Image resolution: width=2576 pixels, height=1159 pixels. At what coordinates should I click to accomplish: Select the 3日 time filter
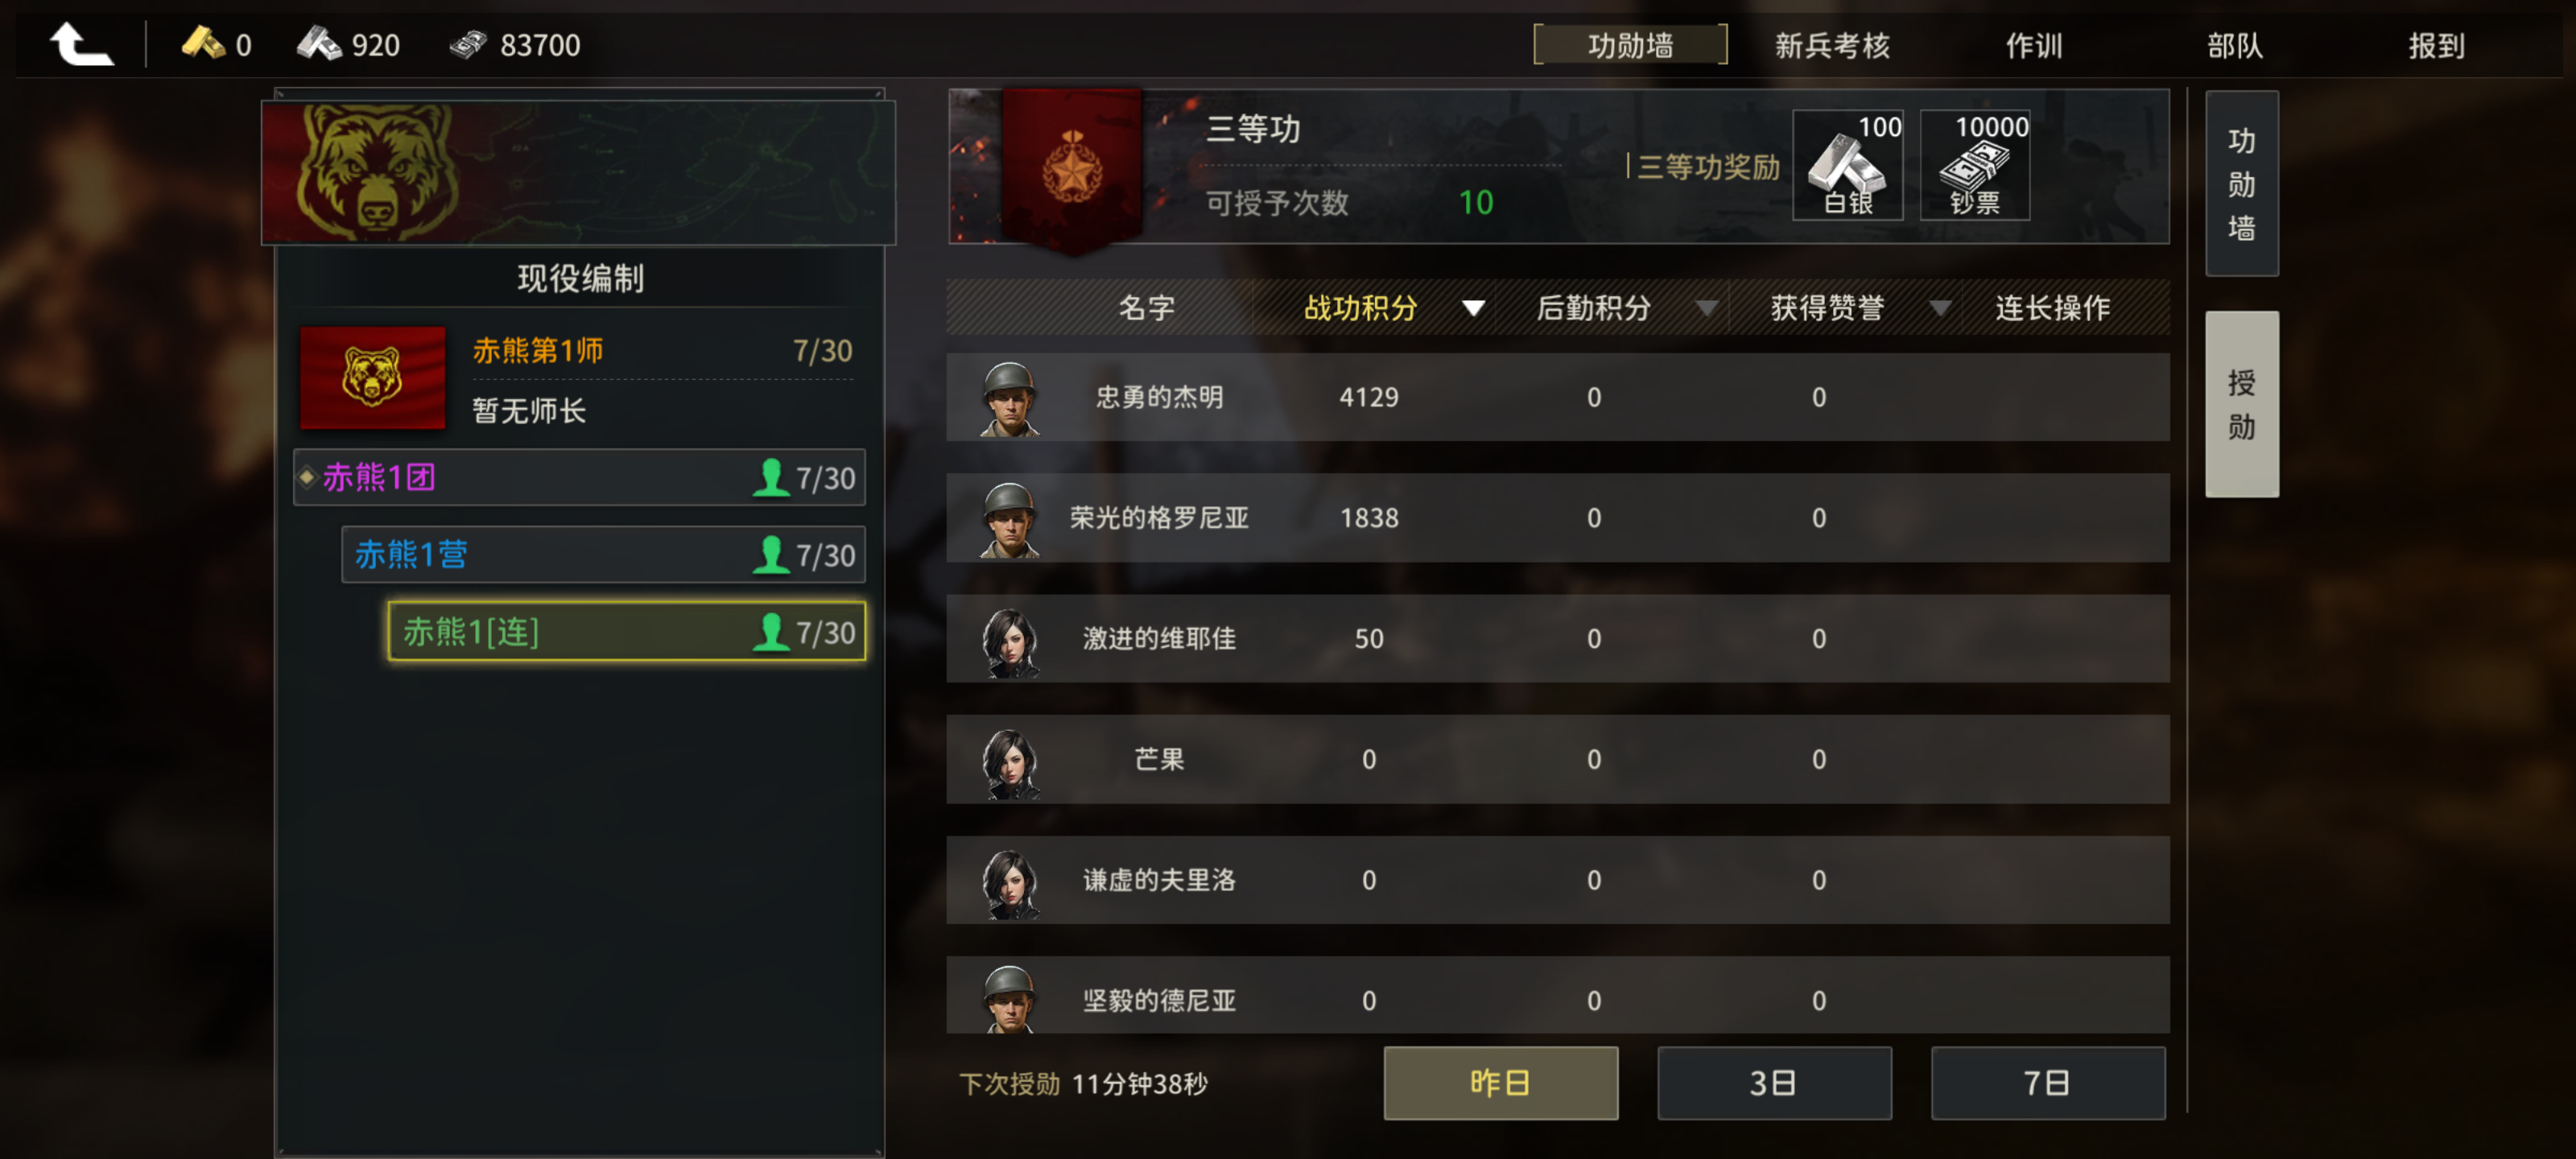[x=1773, y=1083]
